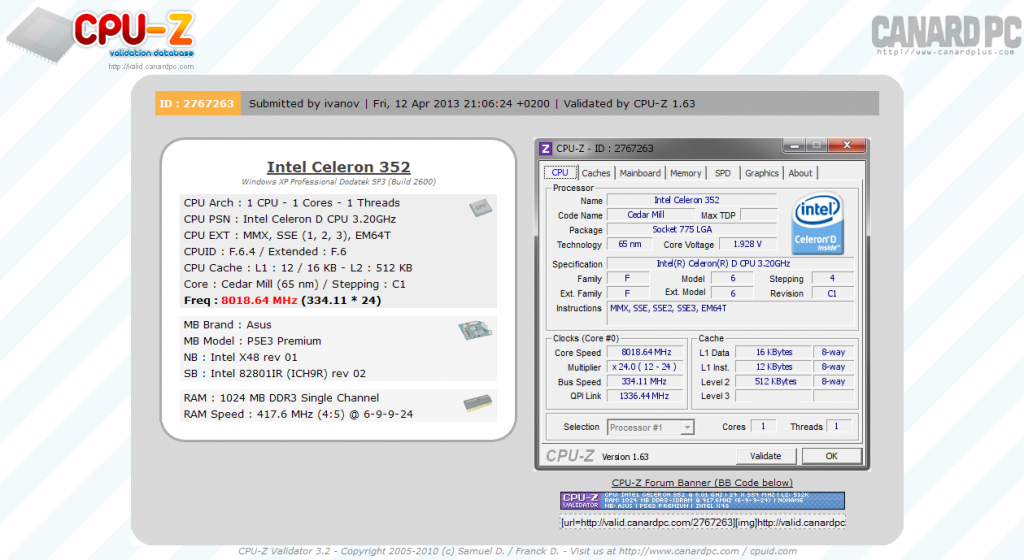Image resolution: width=1024 pixels, height=560 pixels.
Task: Click the Intel Celeron D badge
Action: (x=817, y=223)
